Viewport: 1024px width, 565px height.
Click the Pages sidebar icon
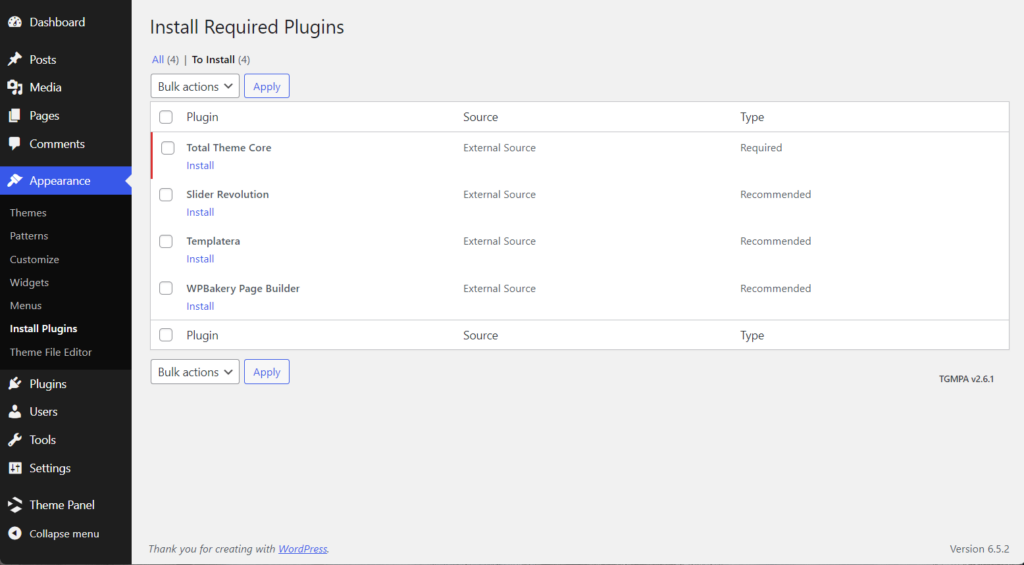coord(15,116)
